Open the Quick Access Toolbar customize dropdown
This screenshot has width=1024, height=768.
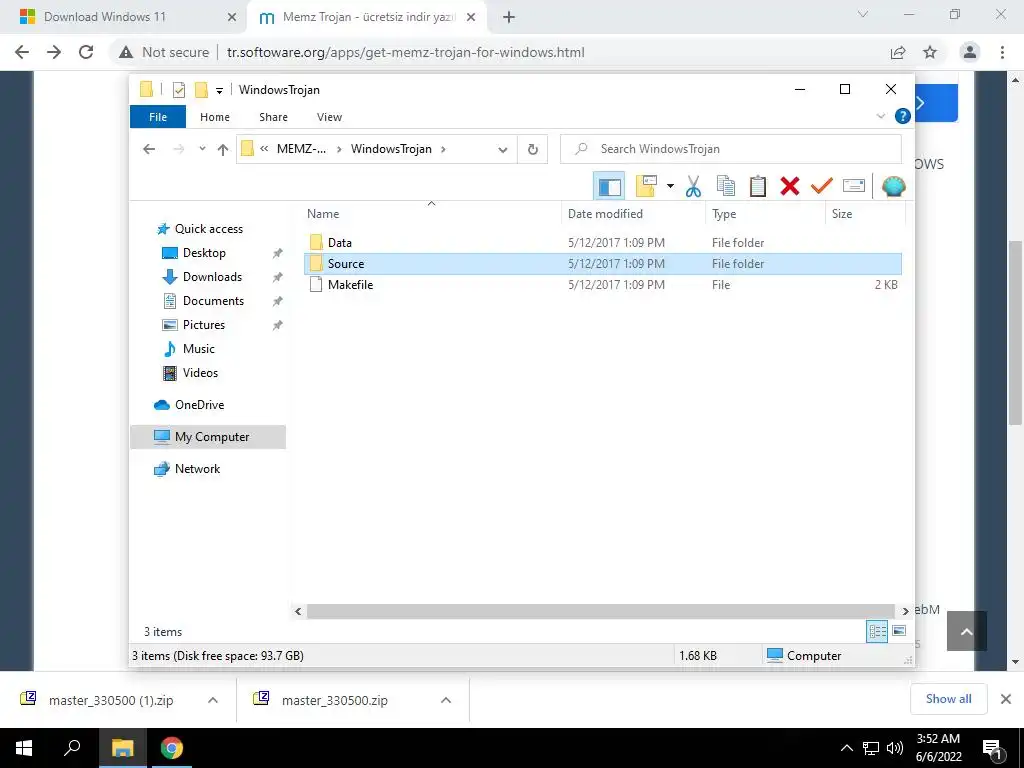click(219, 90)
